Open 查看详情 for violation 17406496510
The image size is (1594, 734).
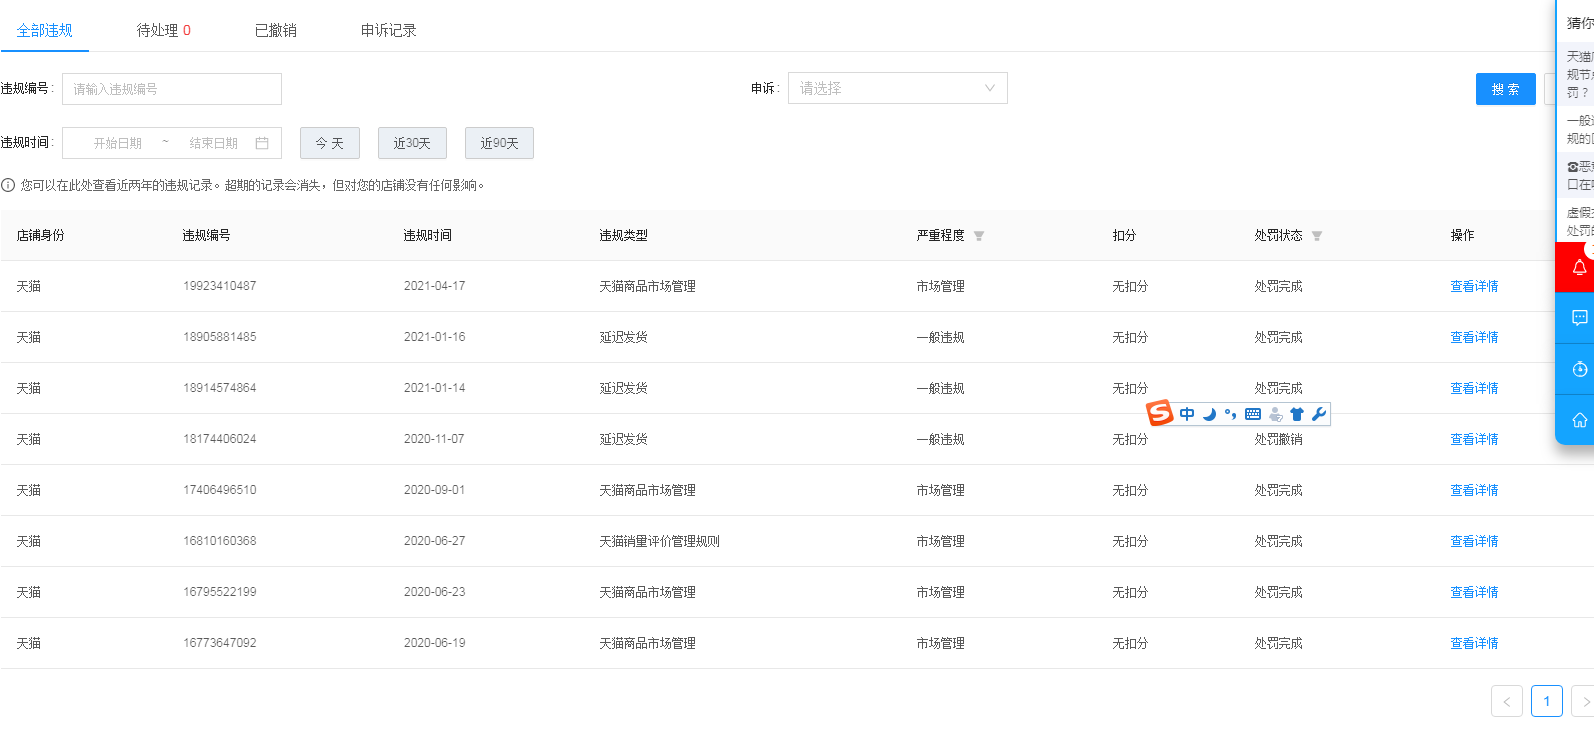(x=1475, y=490)
